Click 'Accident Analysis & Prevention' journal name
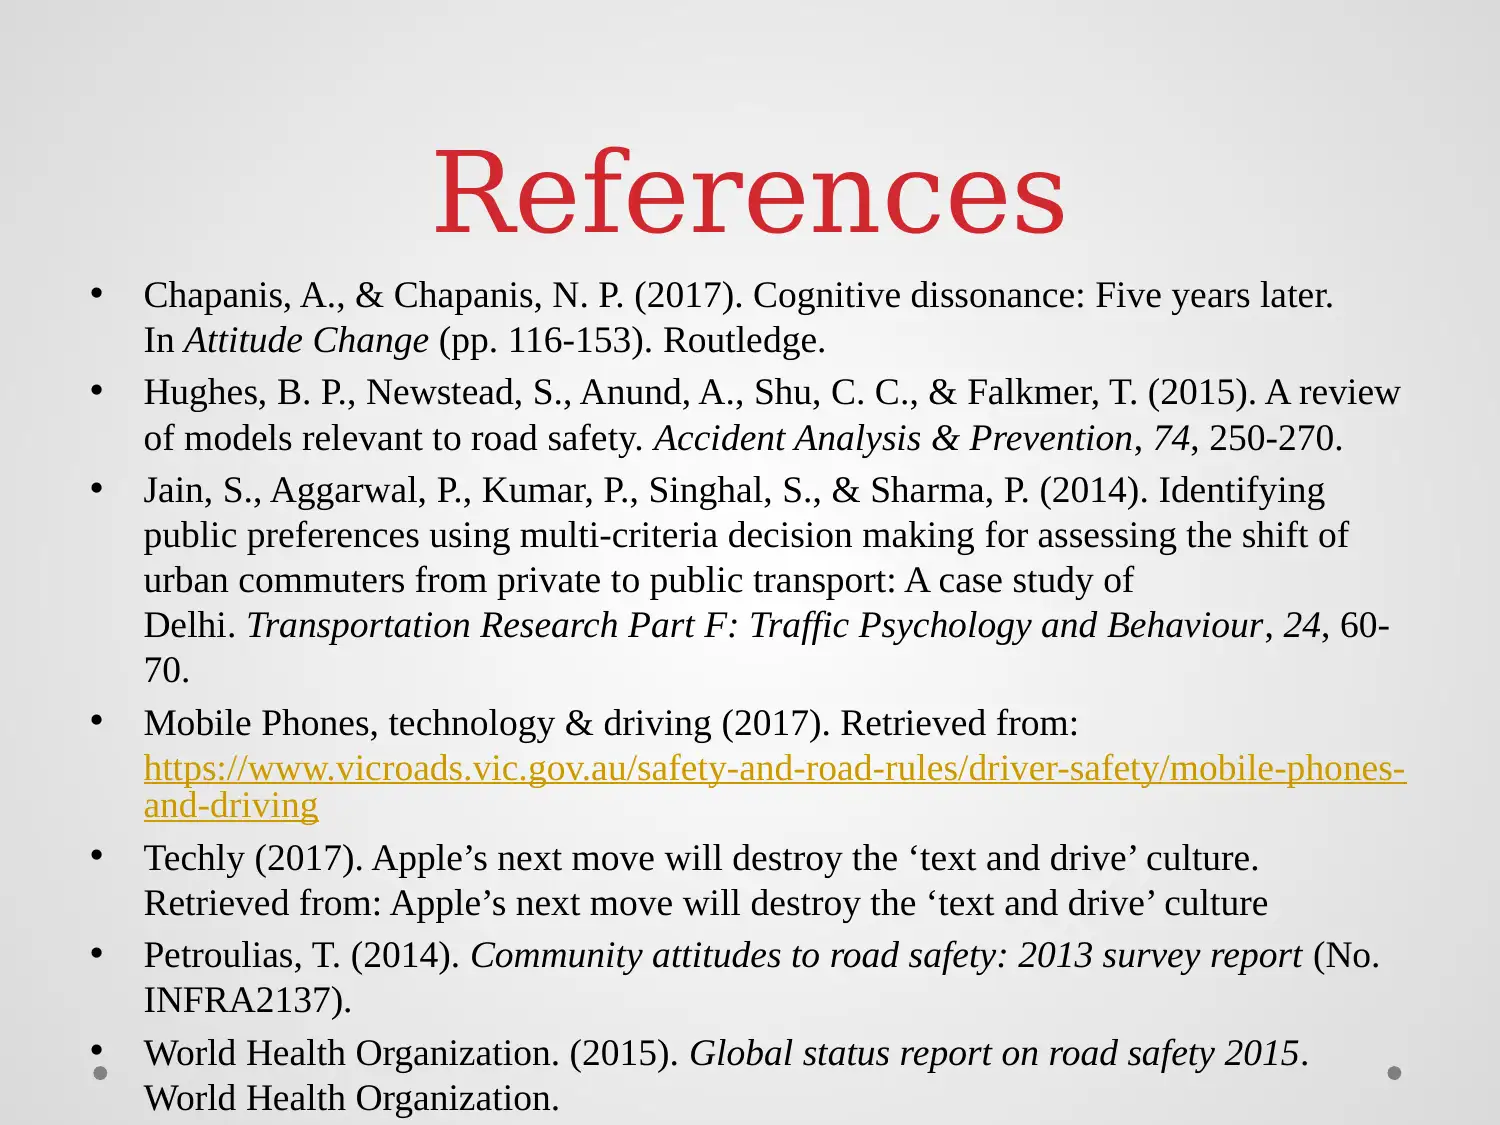 click(893, 438)
